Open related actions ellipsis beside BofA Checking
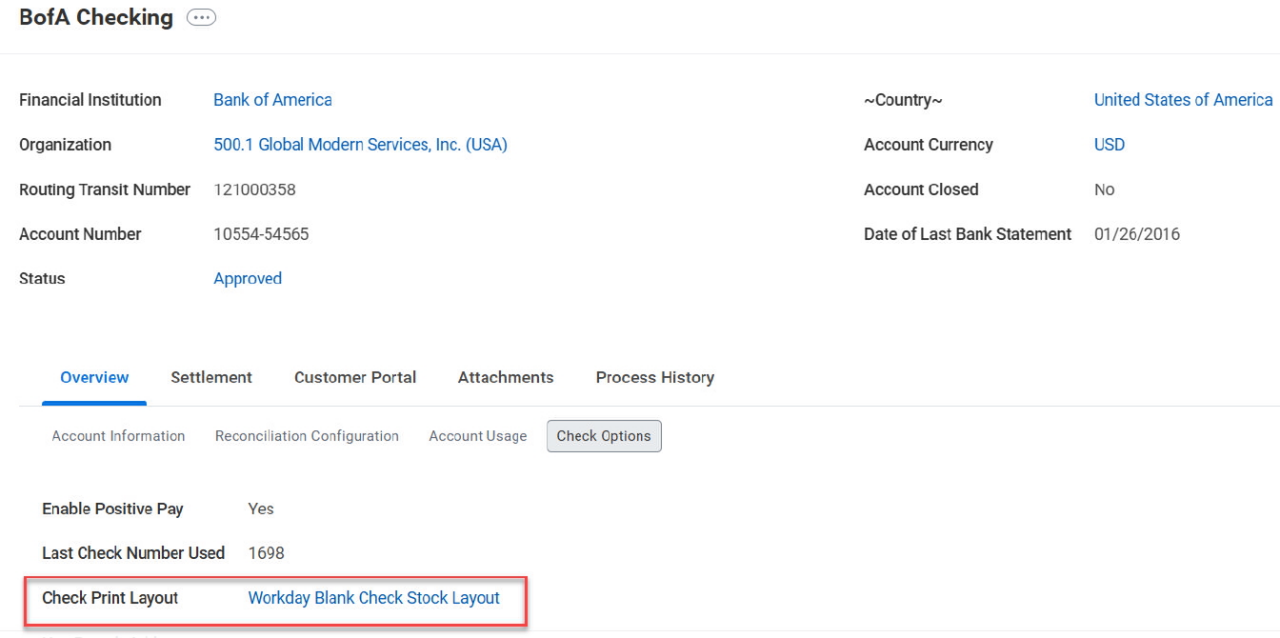Viewport: 1280px width, 638px height. click(x=201, y=19)
